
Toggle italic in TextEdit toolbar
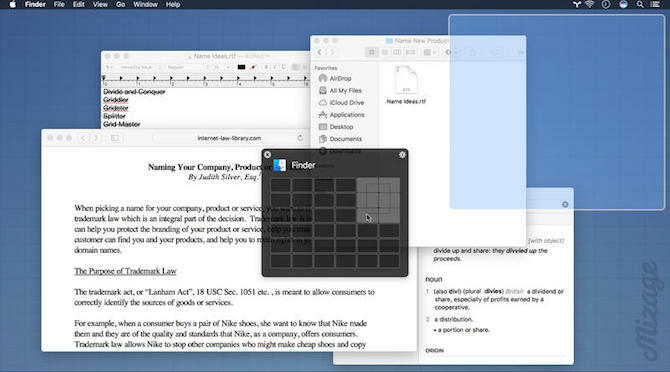click(275, 67)
